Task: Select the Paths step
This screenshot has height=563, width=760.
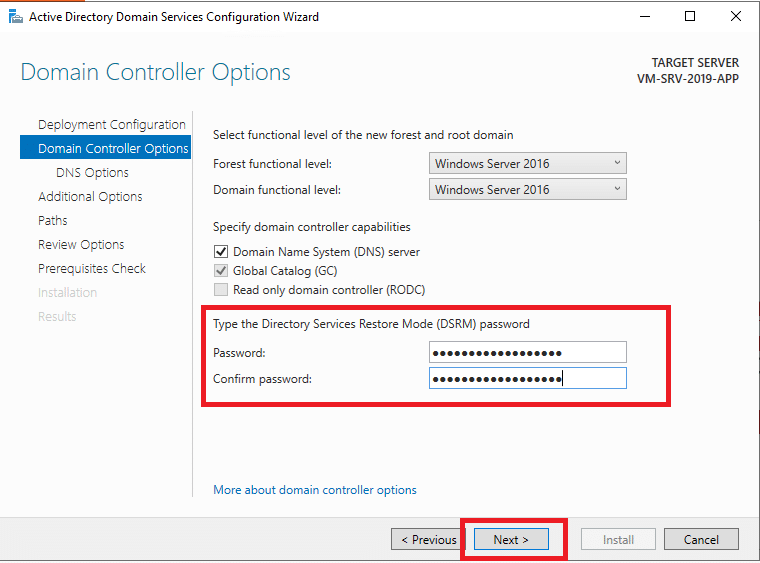Action: [x=52, y=220]
